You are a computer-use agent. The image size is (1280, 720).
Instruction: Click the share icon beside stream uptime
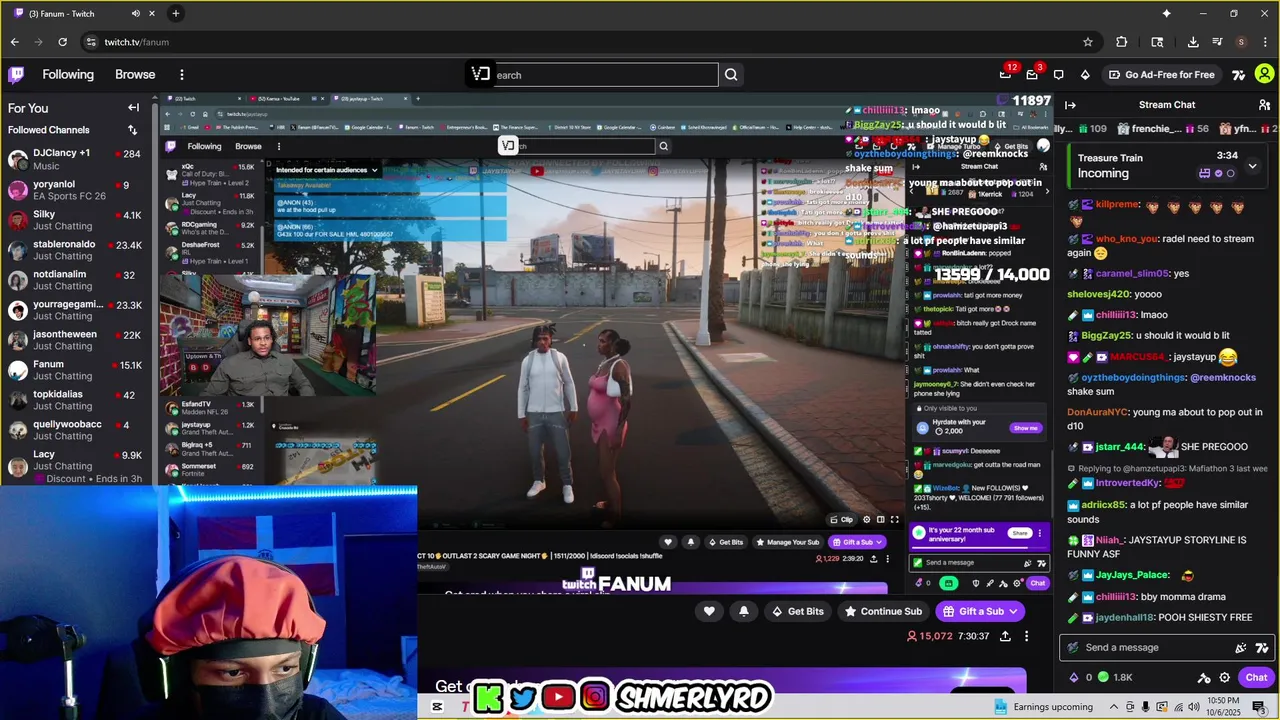click(x=1005, y=636)
